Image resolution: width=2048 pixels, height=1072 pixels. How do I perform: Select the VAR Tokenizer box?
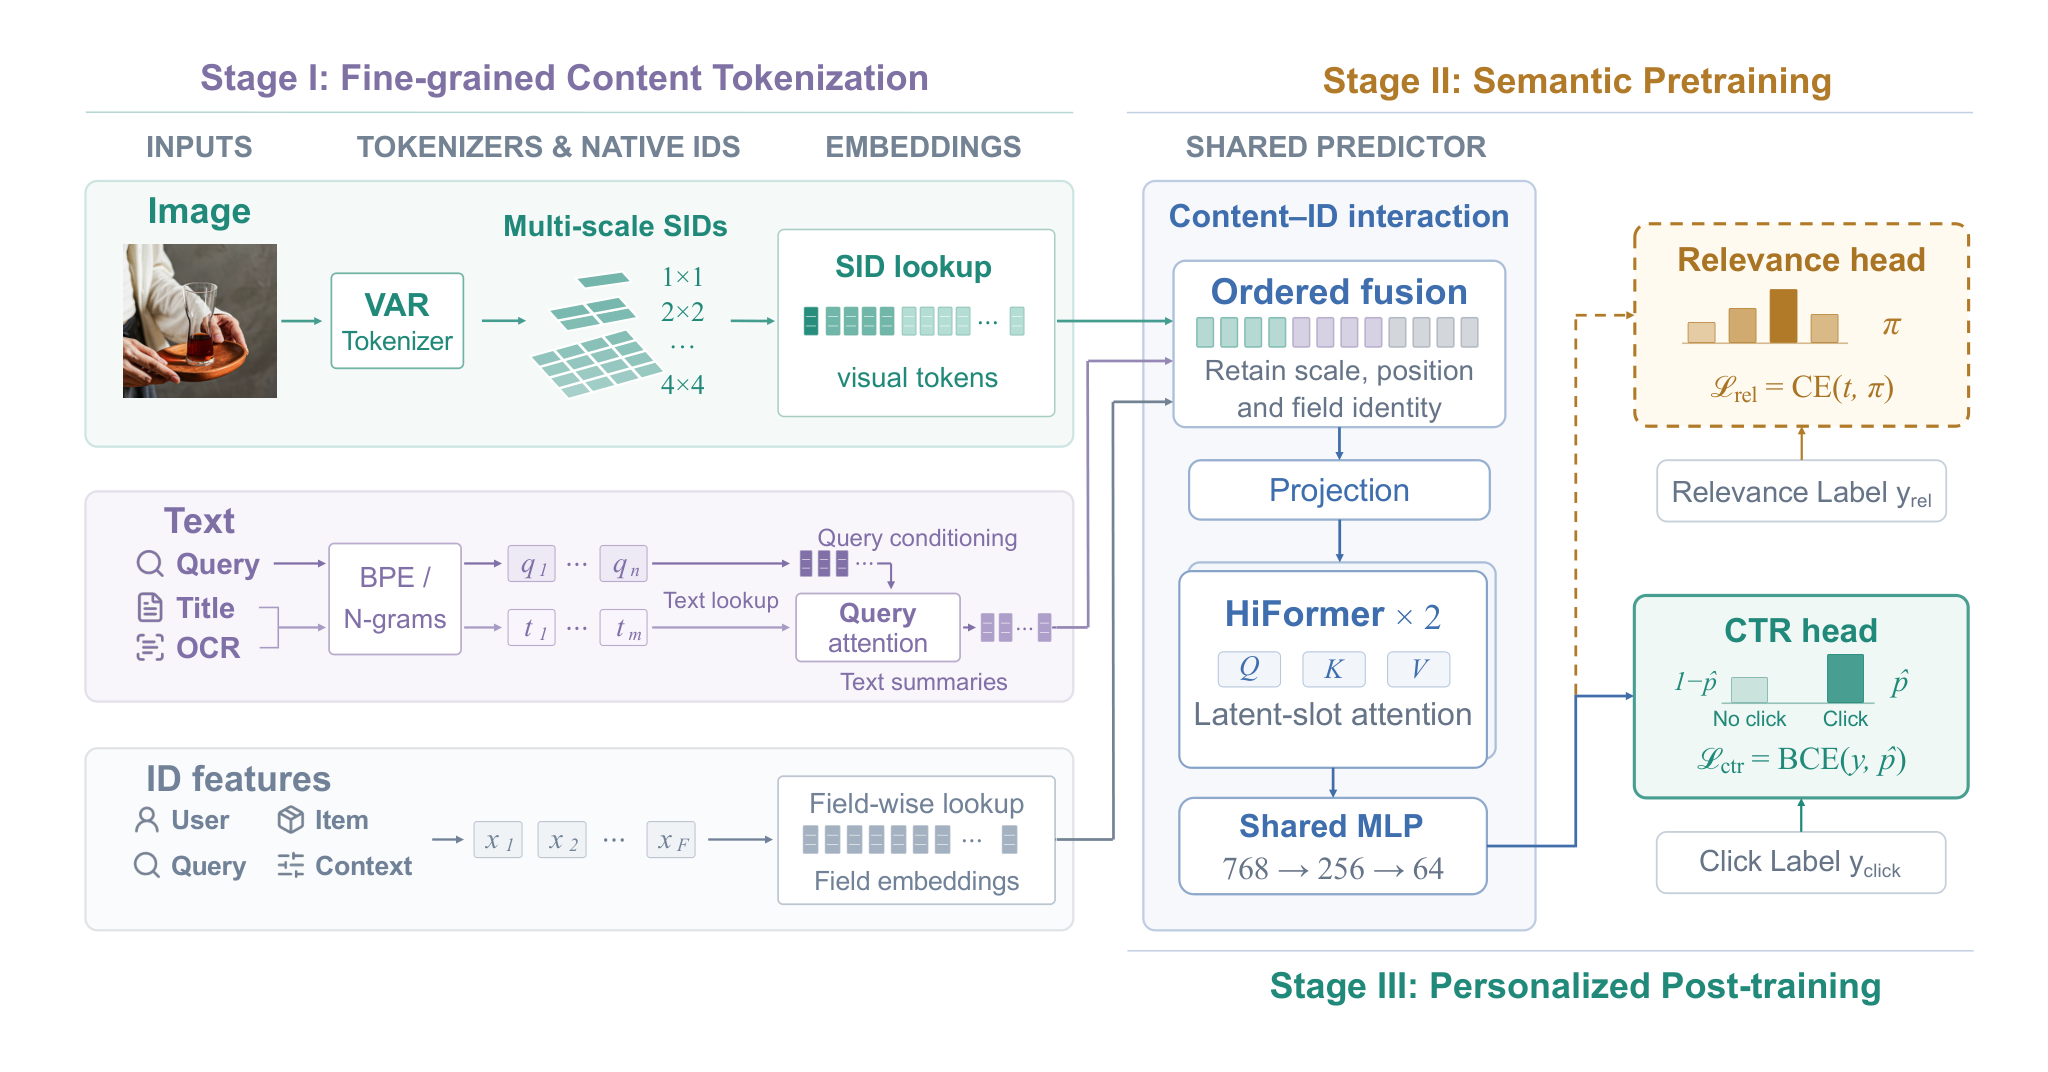pyautogui.click(x=397, y=321)
